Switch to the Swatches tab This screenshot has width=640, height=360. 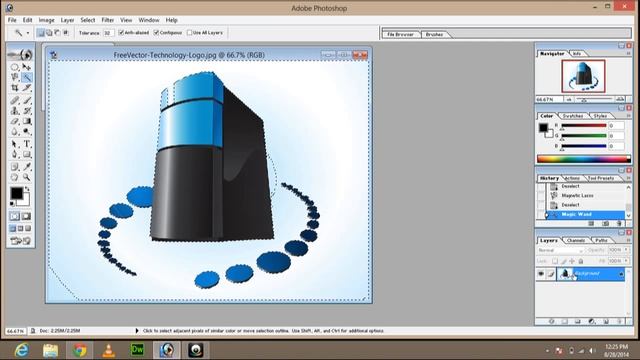click(573, 116)
